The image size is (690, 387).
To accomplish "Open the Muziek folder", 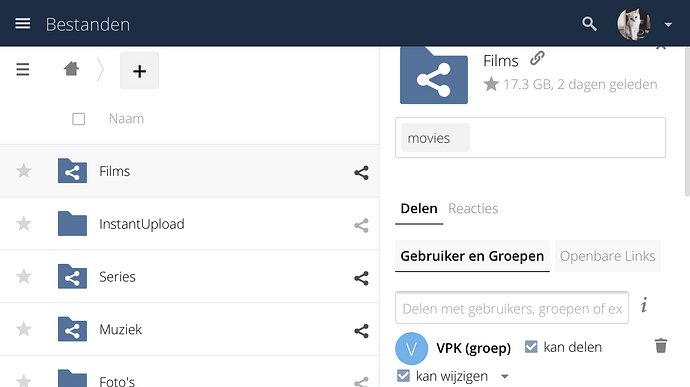I will [x=120, y=329].
